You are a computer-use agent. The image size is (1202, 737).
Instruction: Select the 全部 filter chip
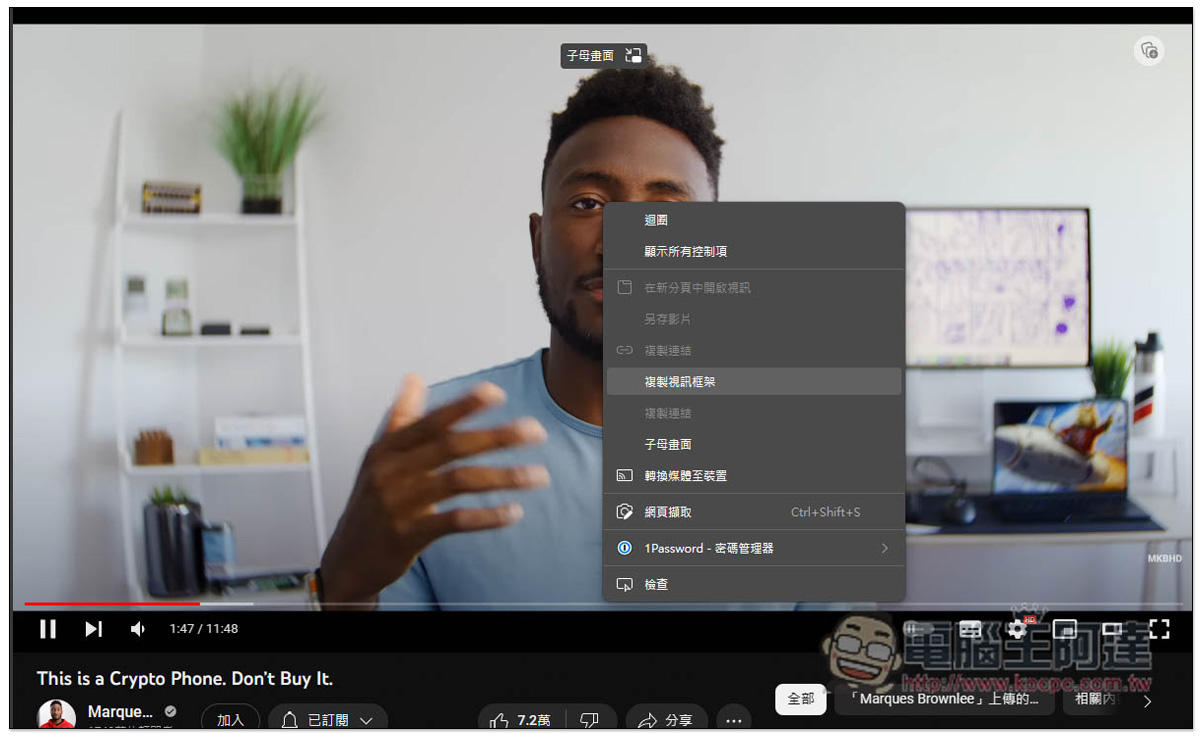click(800, 699)
